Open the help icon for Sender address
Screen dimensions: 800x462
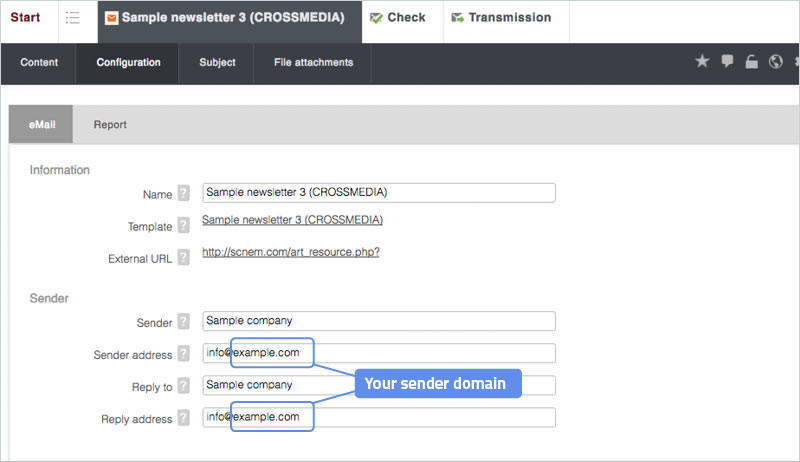(183, 354)
